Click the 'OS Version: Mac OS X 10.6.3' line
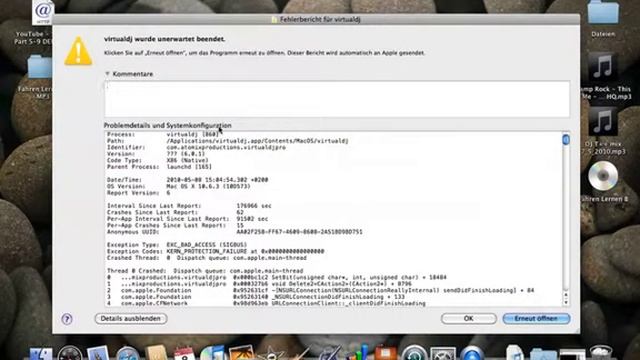640x360 pixels. pos(179,186)
